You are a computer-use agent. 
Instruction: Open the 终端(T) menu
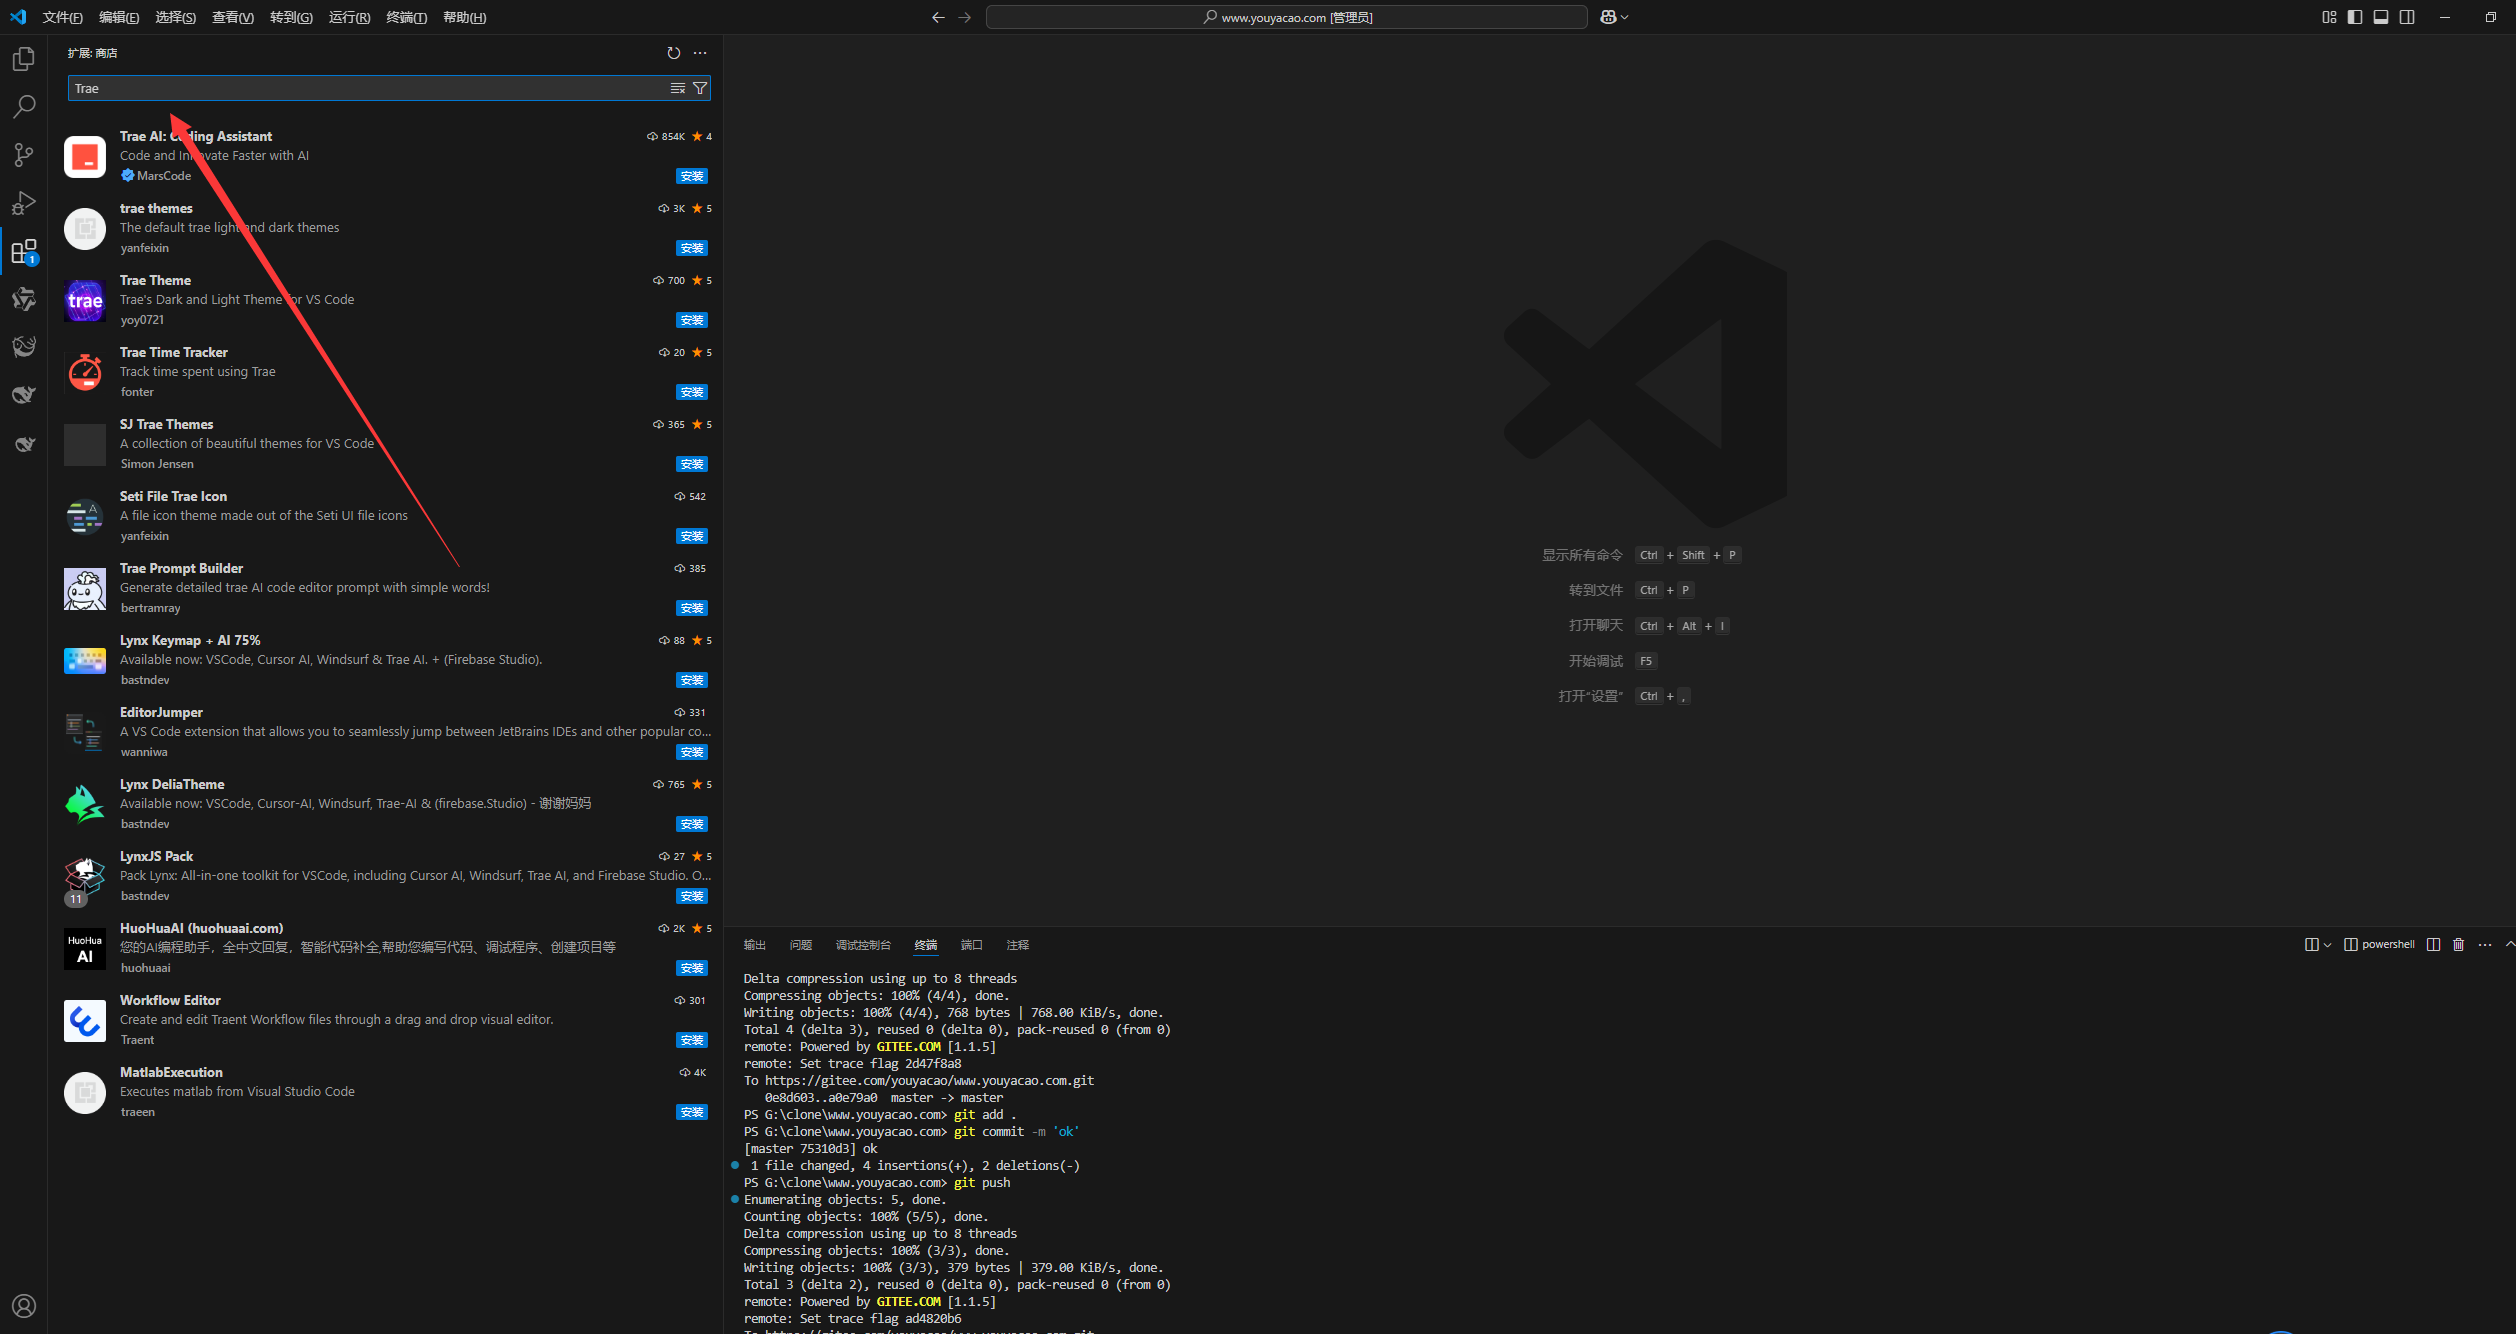(x=406, y=17)
